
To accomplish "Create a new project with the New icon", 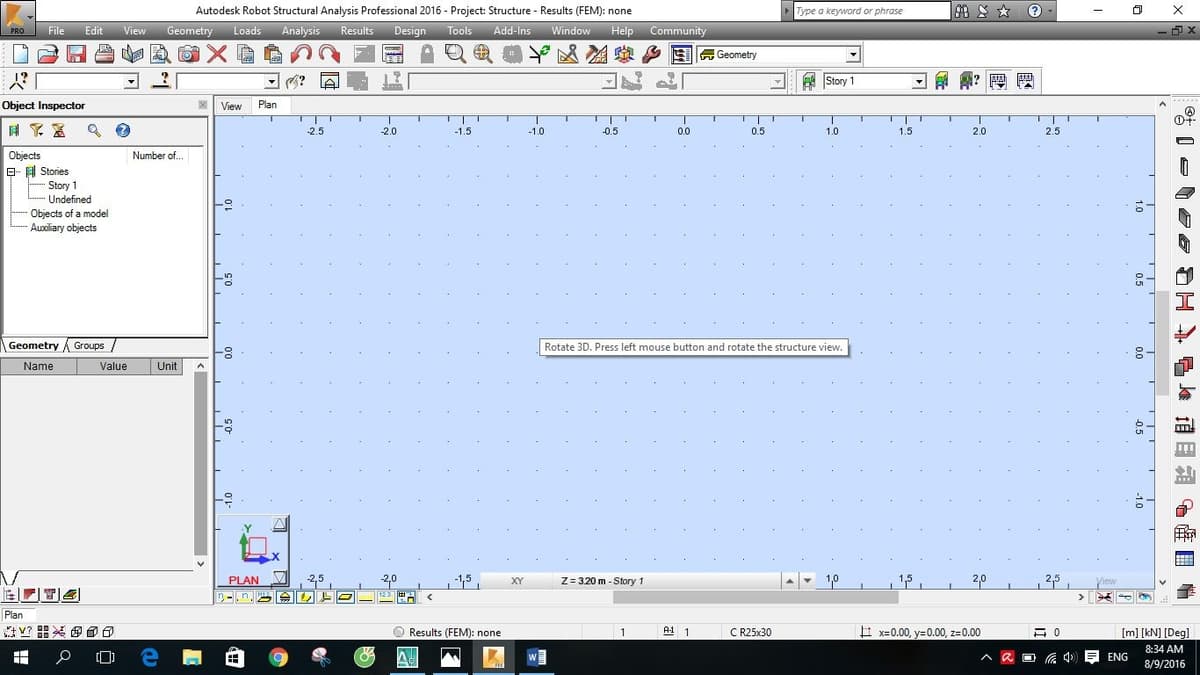I will [x=20, y=55].
